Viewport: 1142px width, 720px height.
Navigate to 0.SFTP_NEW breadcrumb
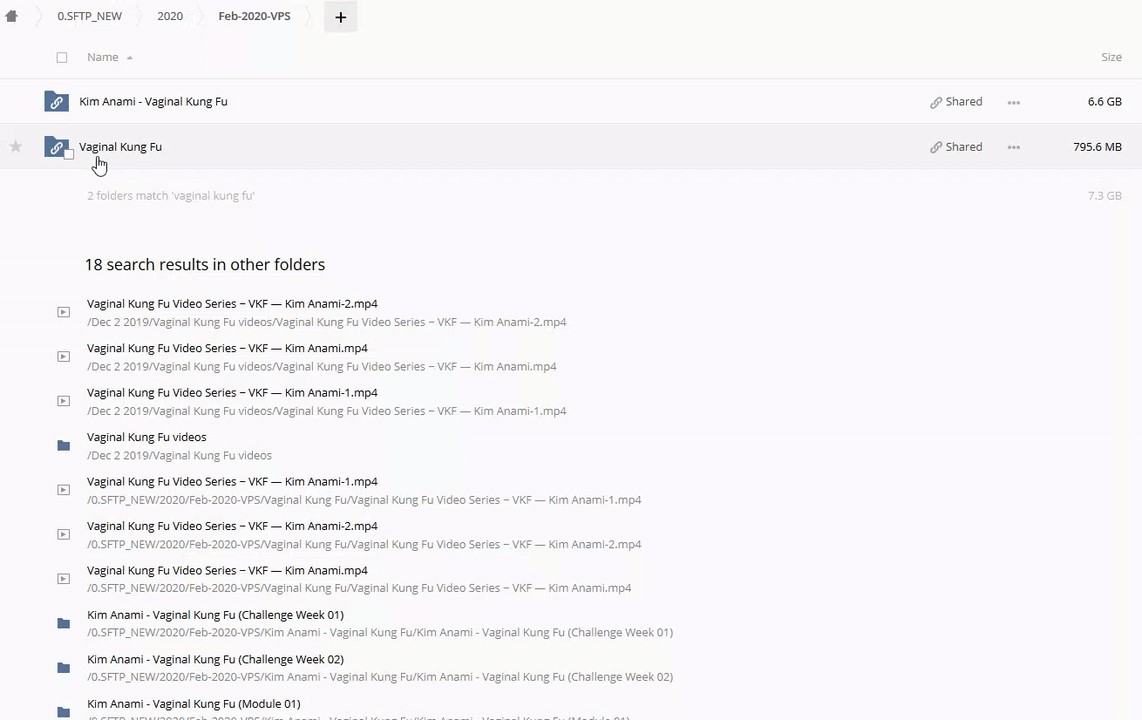(89, 16)
